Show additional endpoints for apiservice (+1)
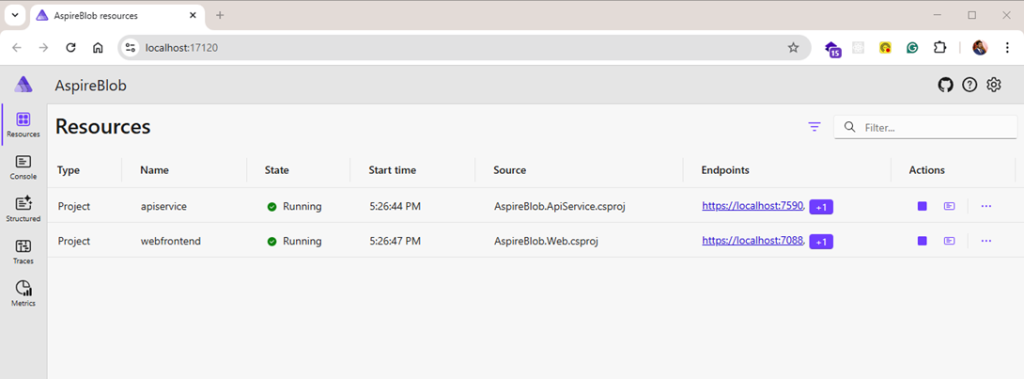 tap(822, 207)
